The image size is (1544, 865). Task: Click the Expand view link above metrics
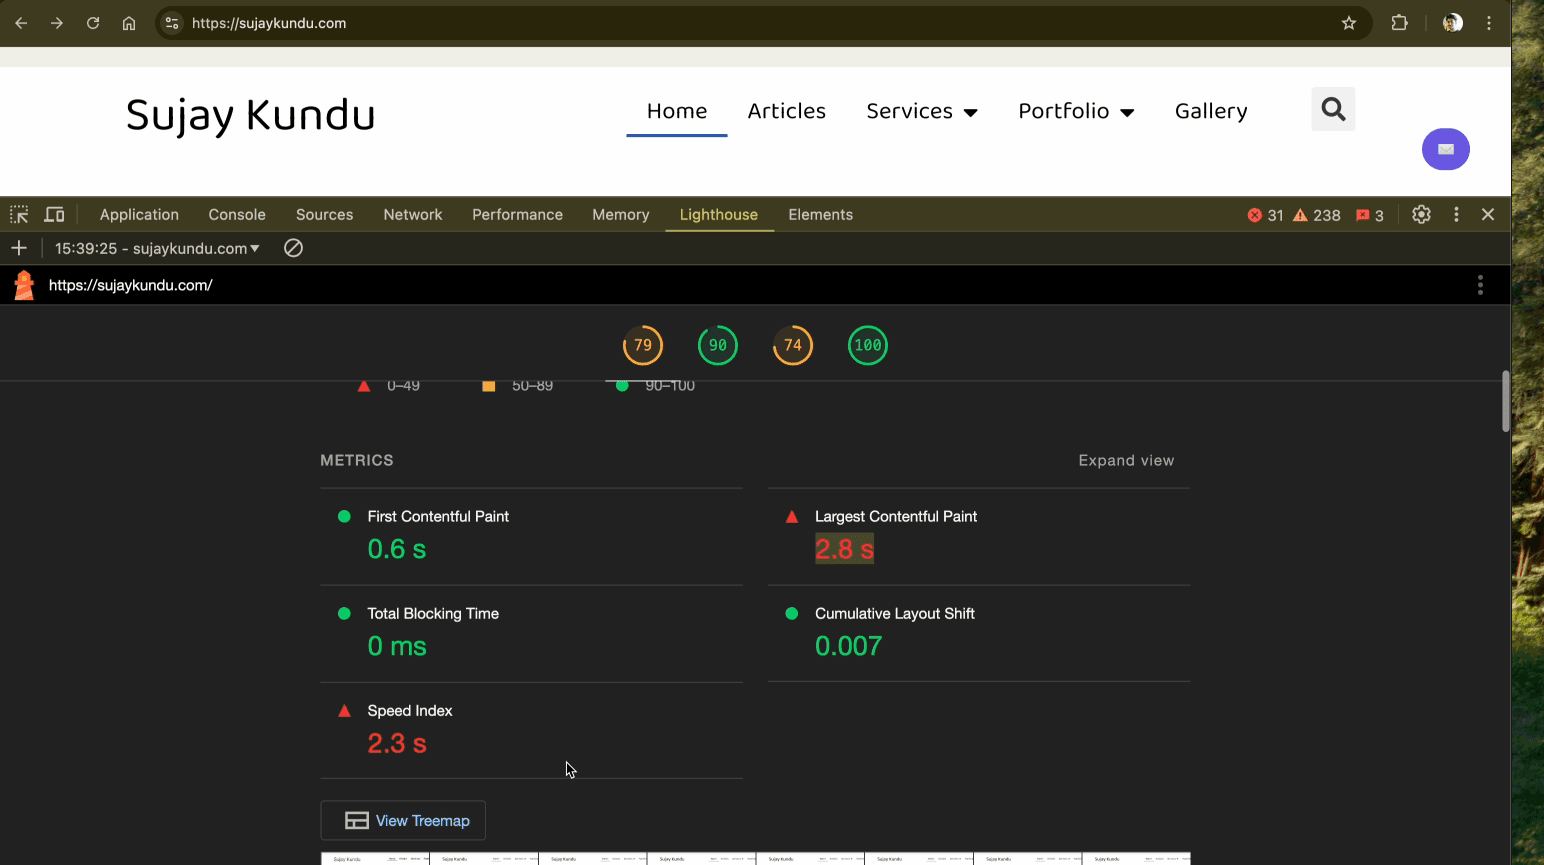[x=1126, y=460]
